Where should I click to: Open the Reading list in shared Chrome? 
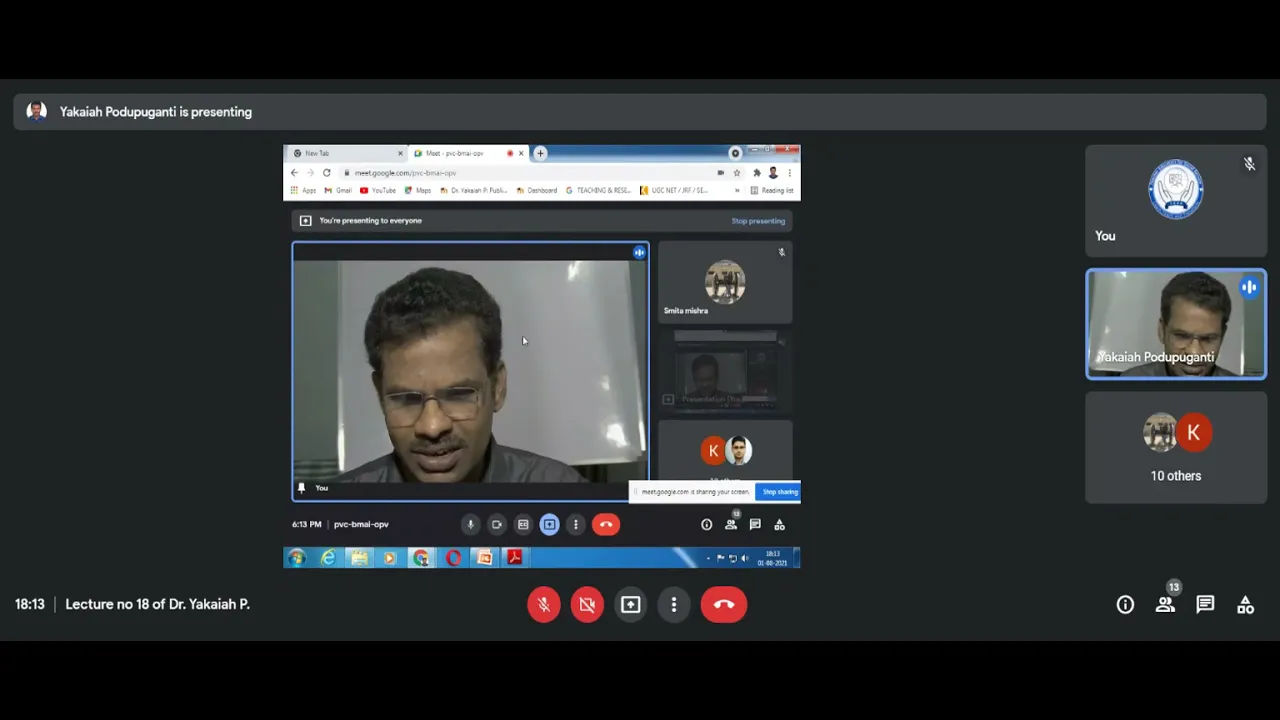tap(772, 190)
